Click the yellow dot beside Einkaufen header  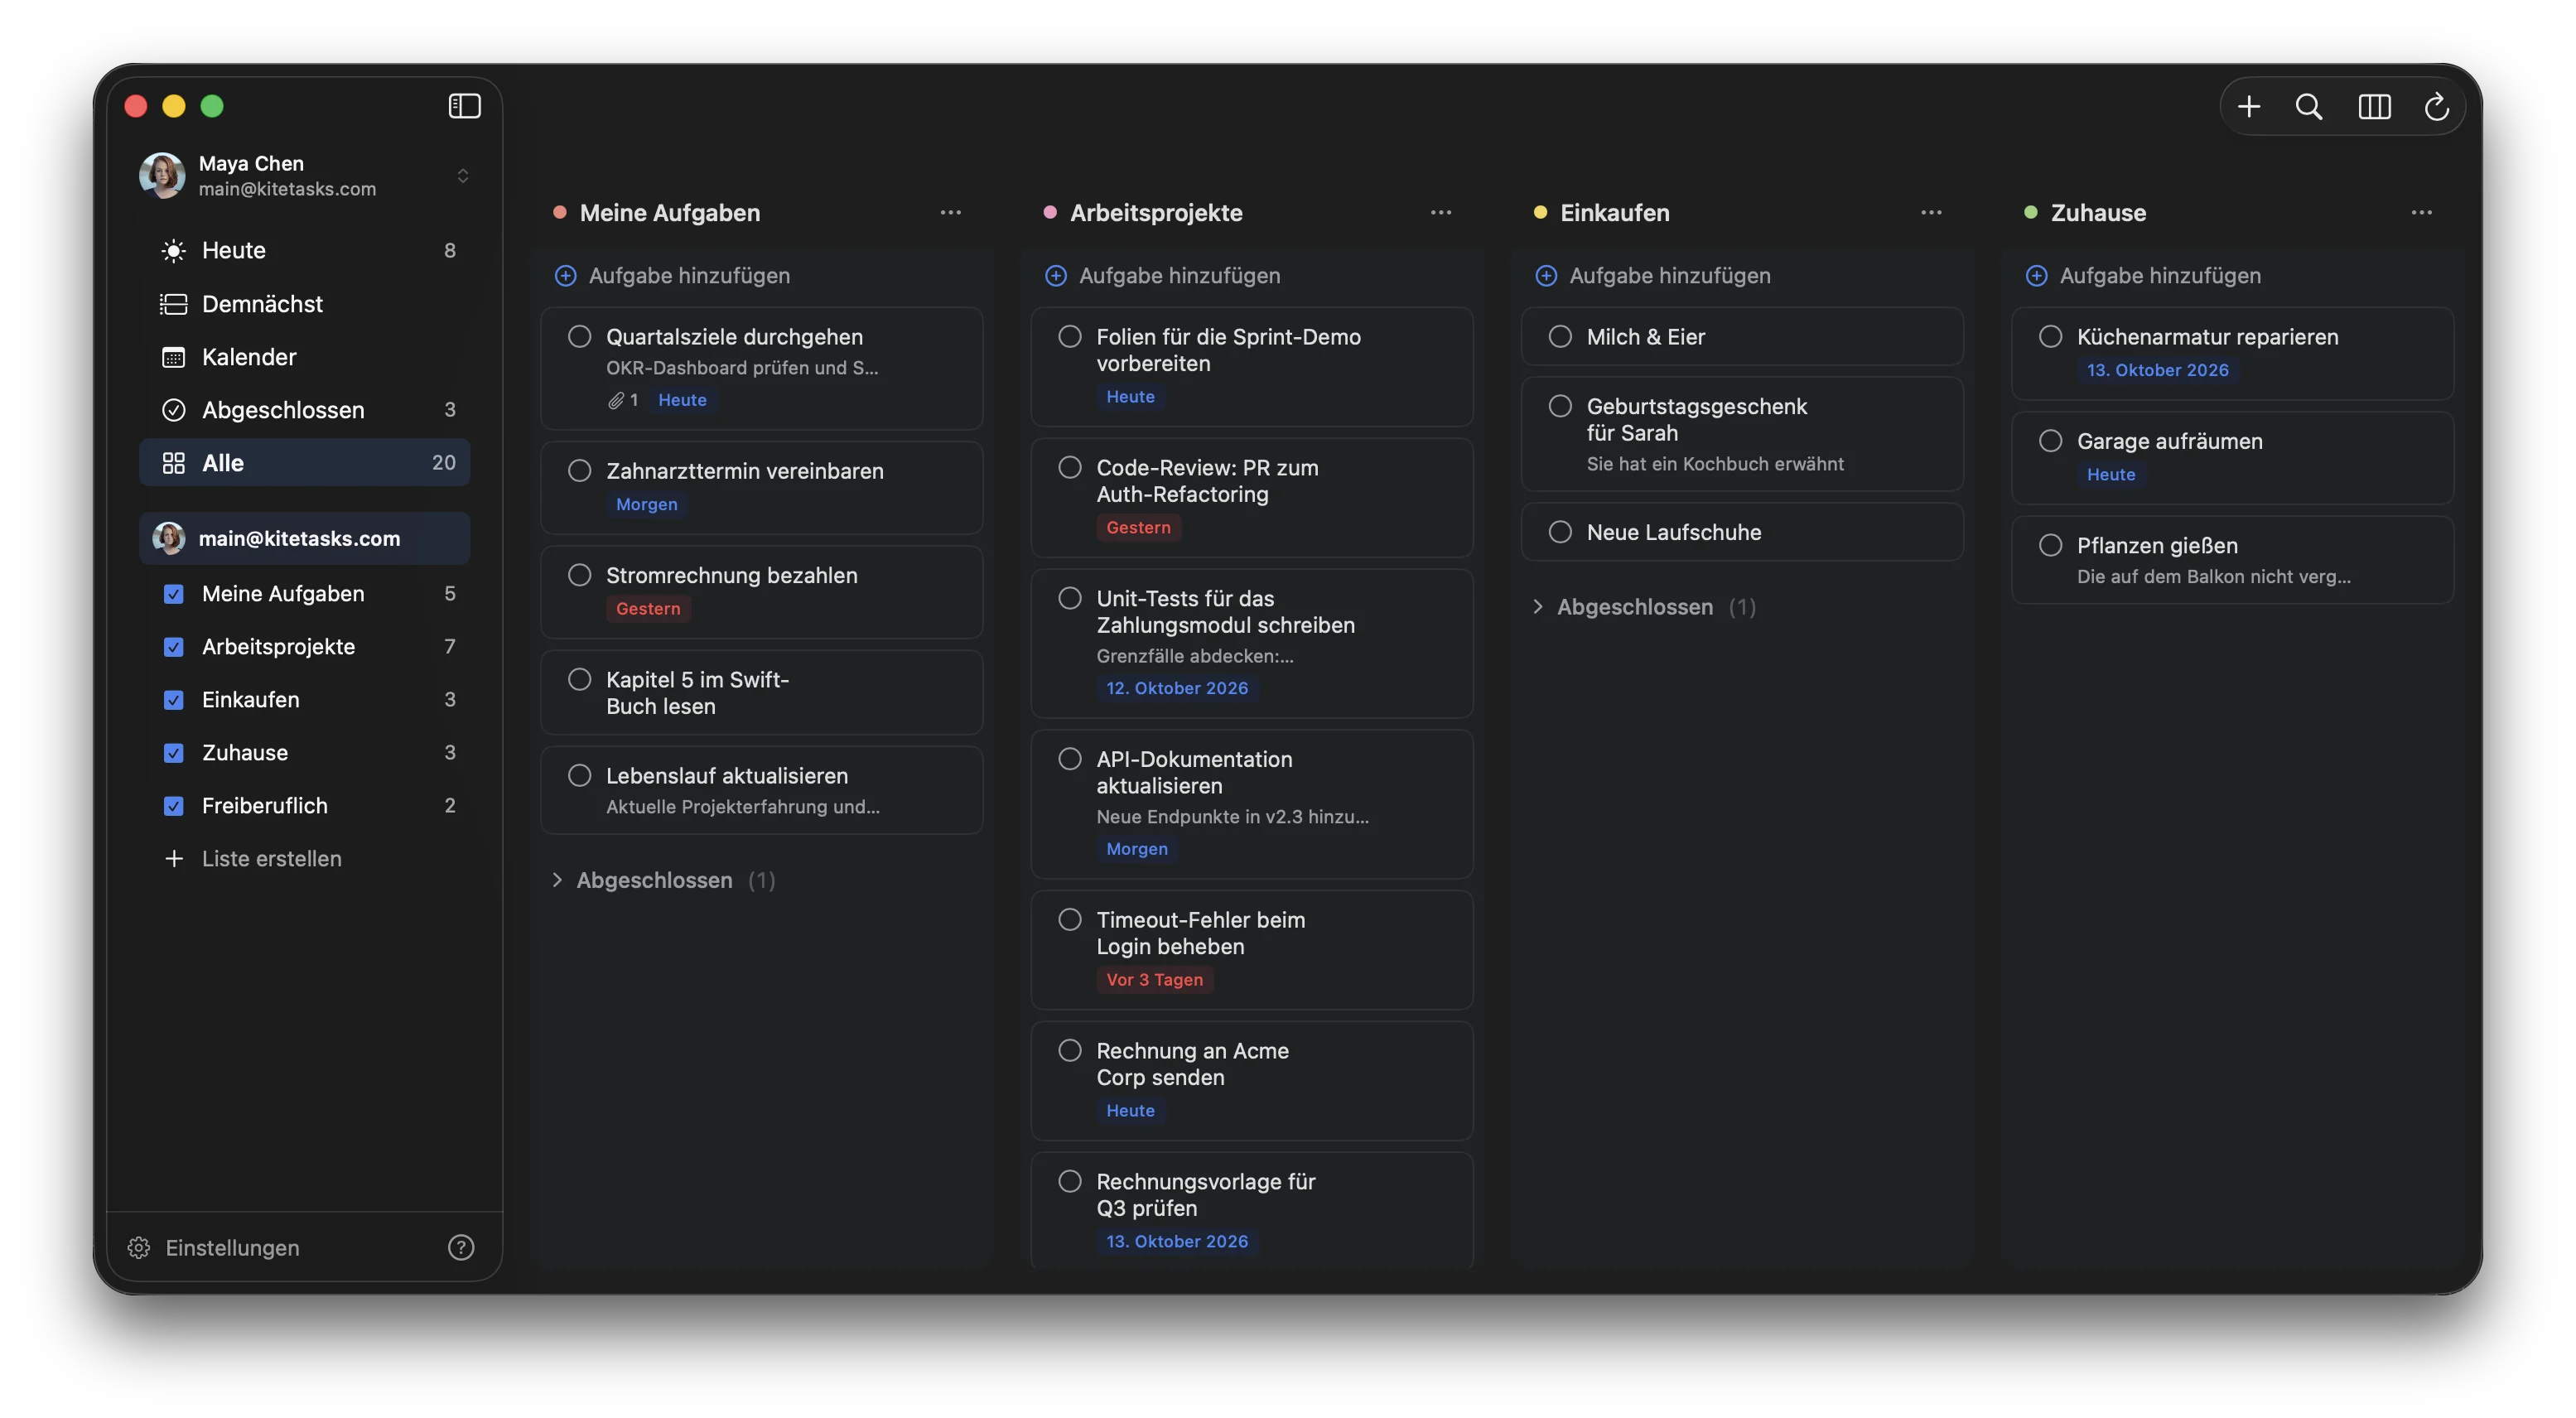(1540, 213)
